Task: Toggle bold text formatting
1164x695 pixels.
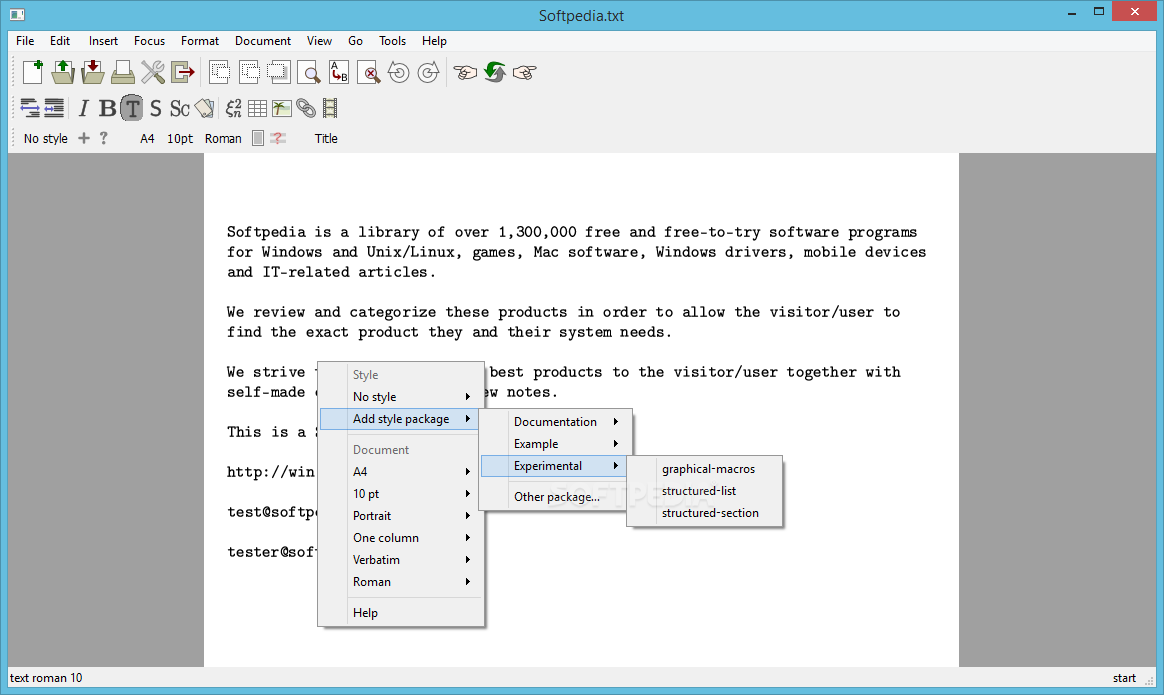Action: (108, 108)
